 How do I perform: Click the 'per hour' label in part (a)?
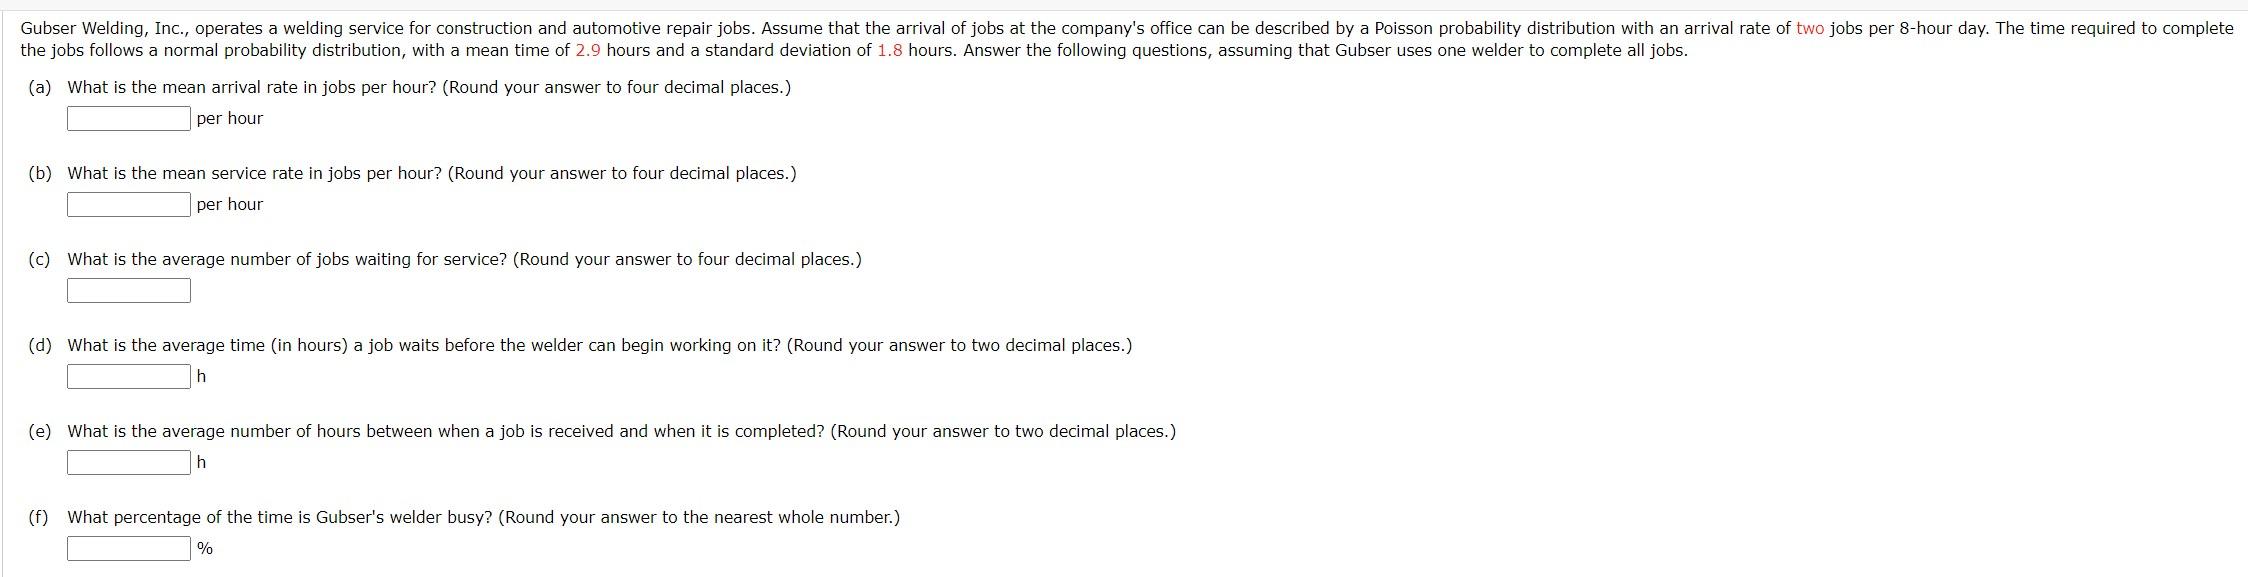point(229,118)
